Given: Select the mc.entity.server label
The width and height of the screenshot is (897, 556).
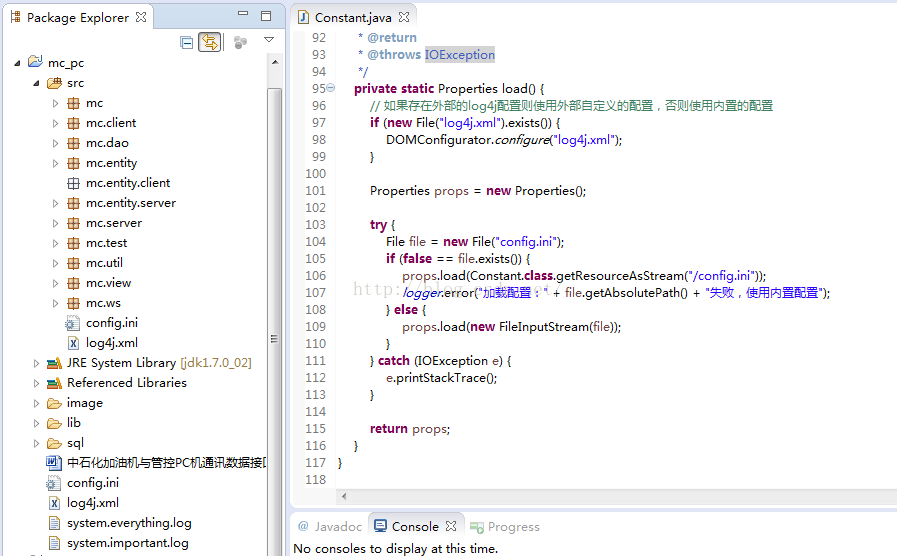Looking at the screenshot, I should click(x=131, y=203).
